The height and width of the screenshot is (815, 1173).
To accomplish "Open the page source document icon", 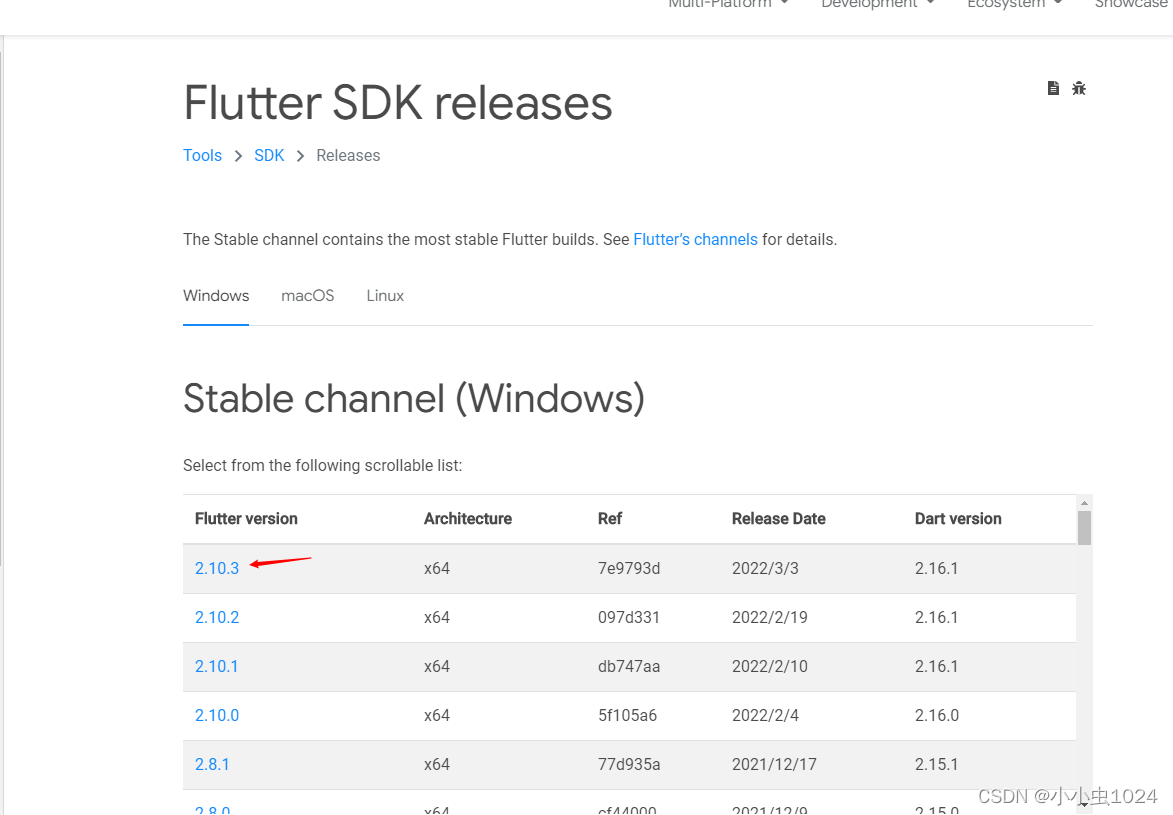I will 1053,88.
